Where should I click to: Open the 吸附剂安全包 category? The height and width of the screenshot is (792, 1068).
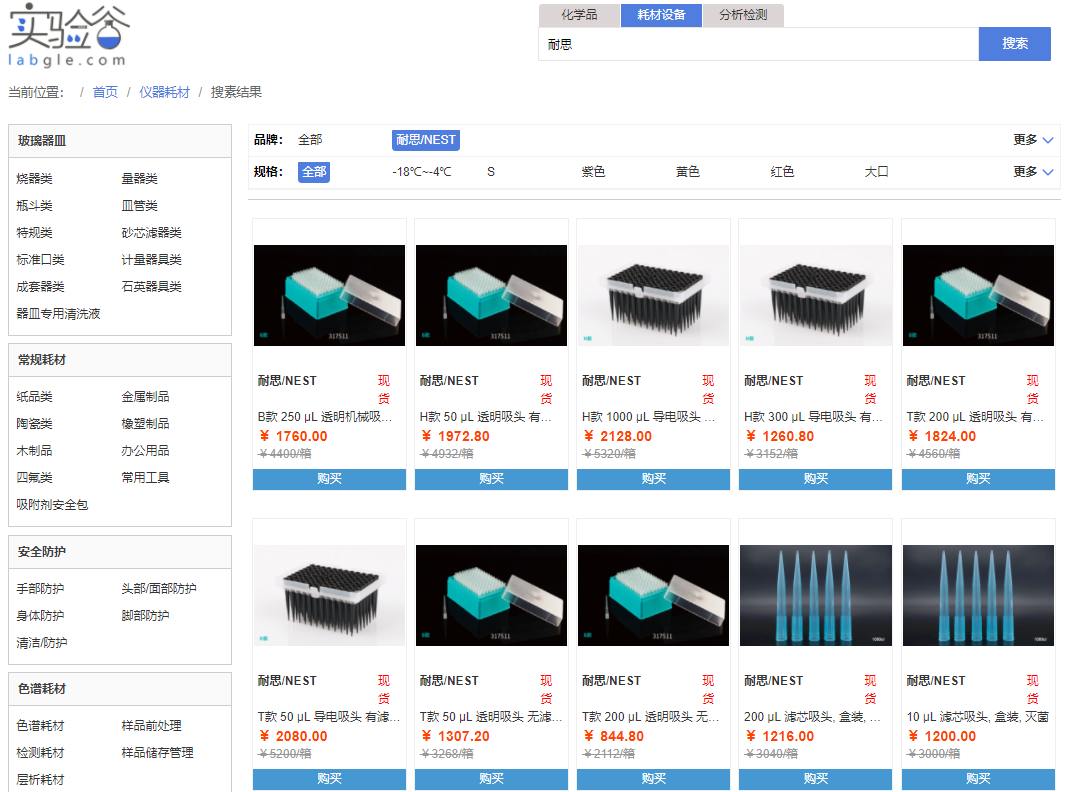coord(52,505)
